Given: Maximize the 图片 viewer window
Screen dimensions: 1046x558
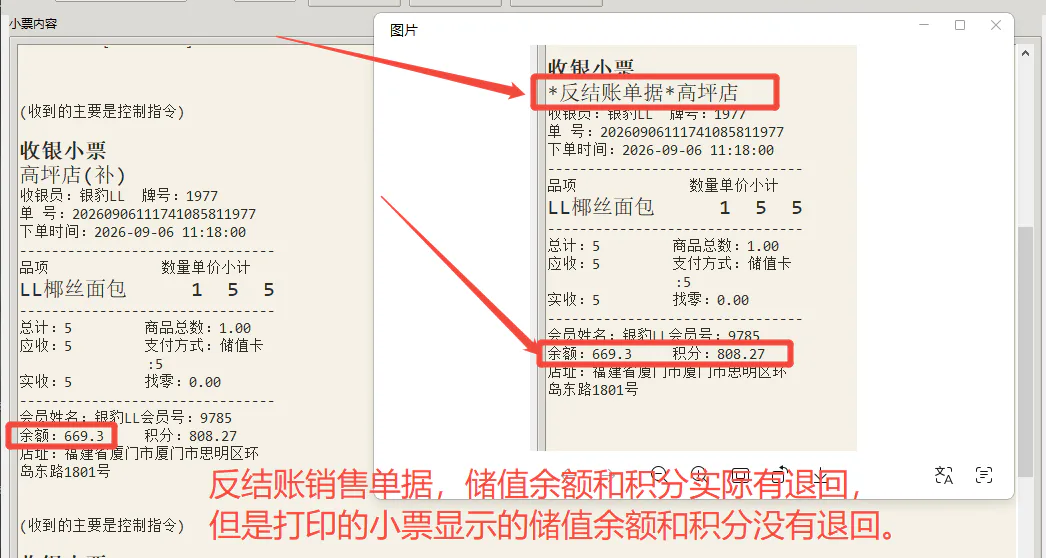Looking at the screenshot, I should 960,25.
